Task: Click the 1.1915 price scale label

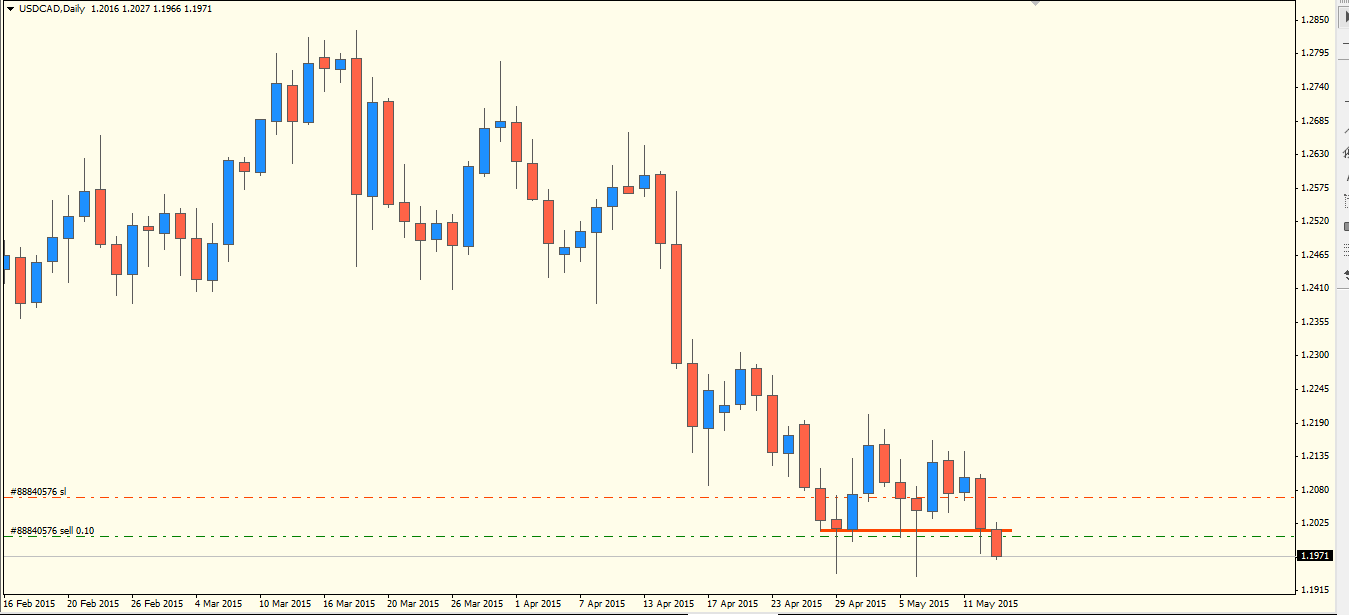Action: pos(1316,590)
